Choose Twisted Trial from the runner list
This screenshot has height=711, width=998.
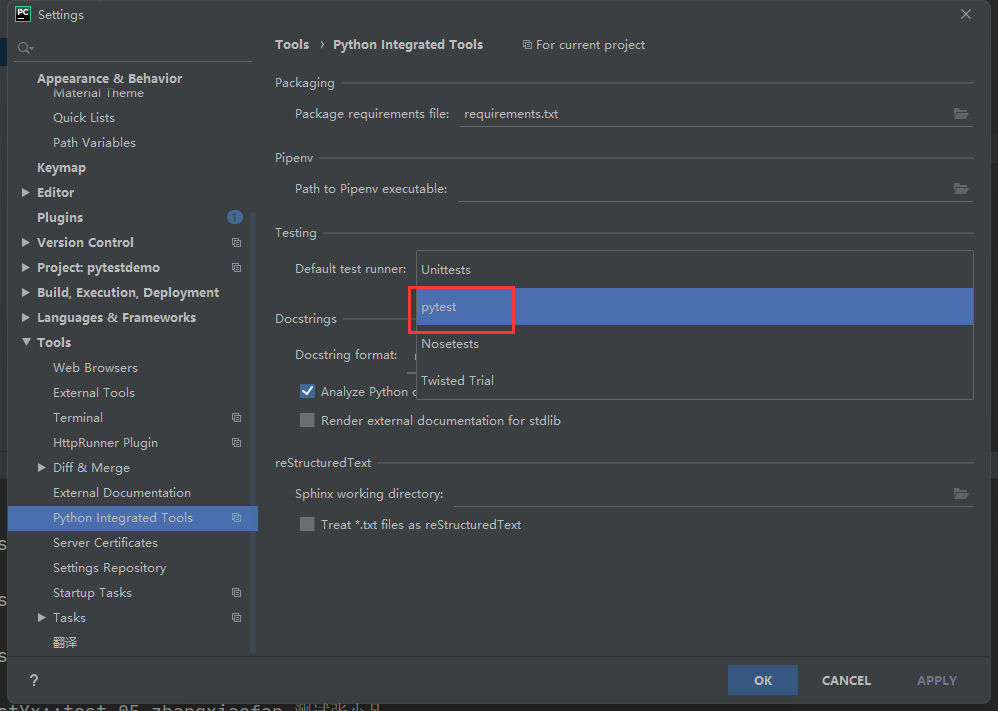tap(694, 380)
